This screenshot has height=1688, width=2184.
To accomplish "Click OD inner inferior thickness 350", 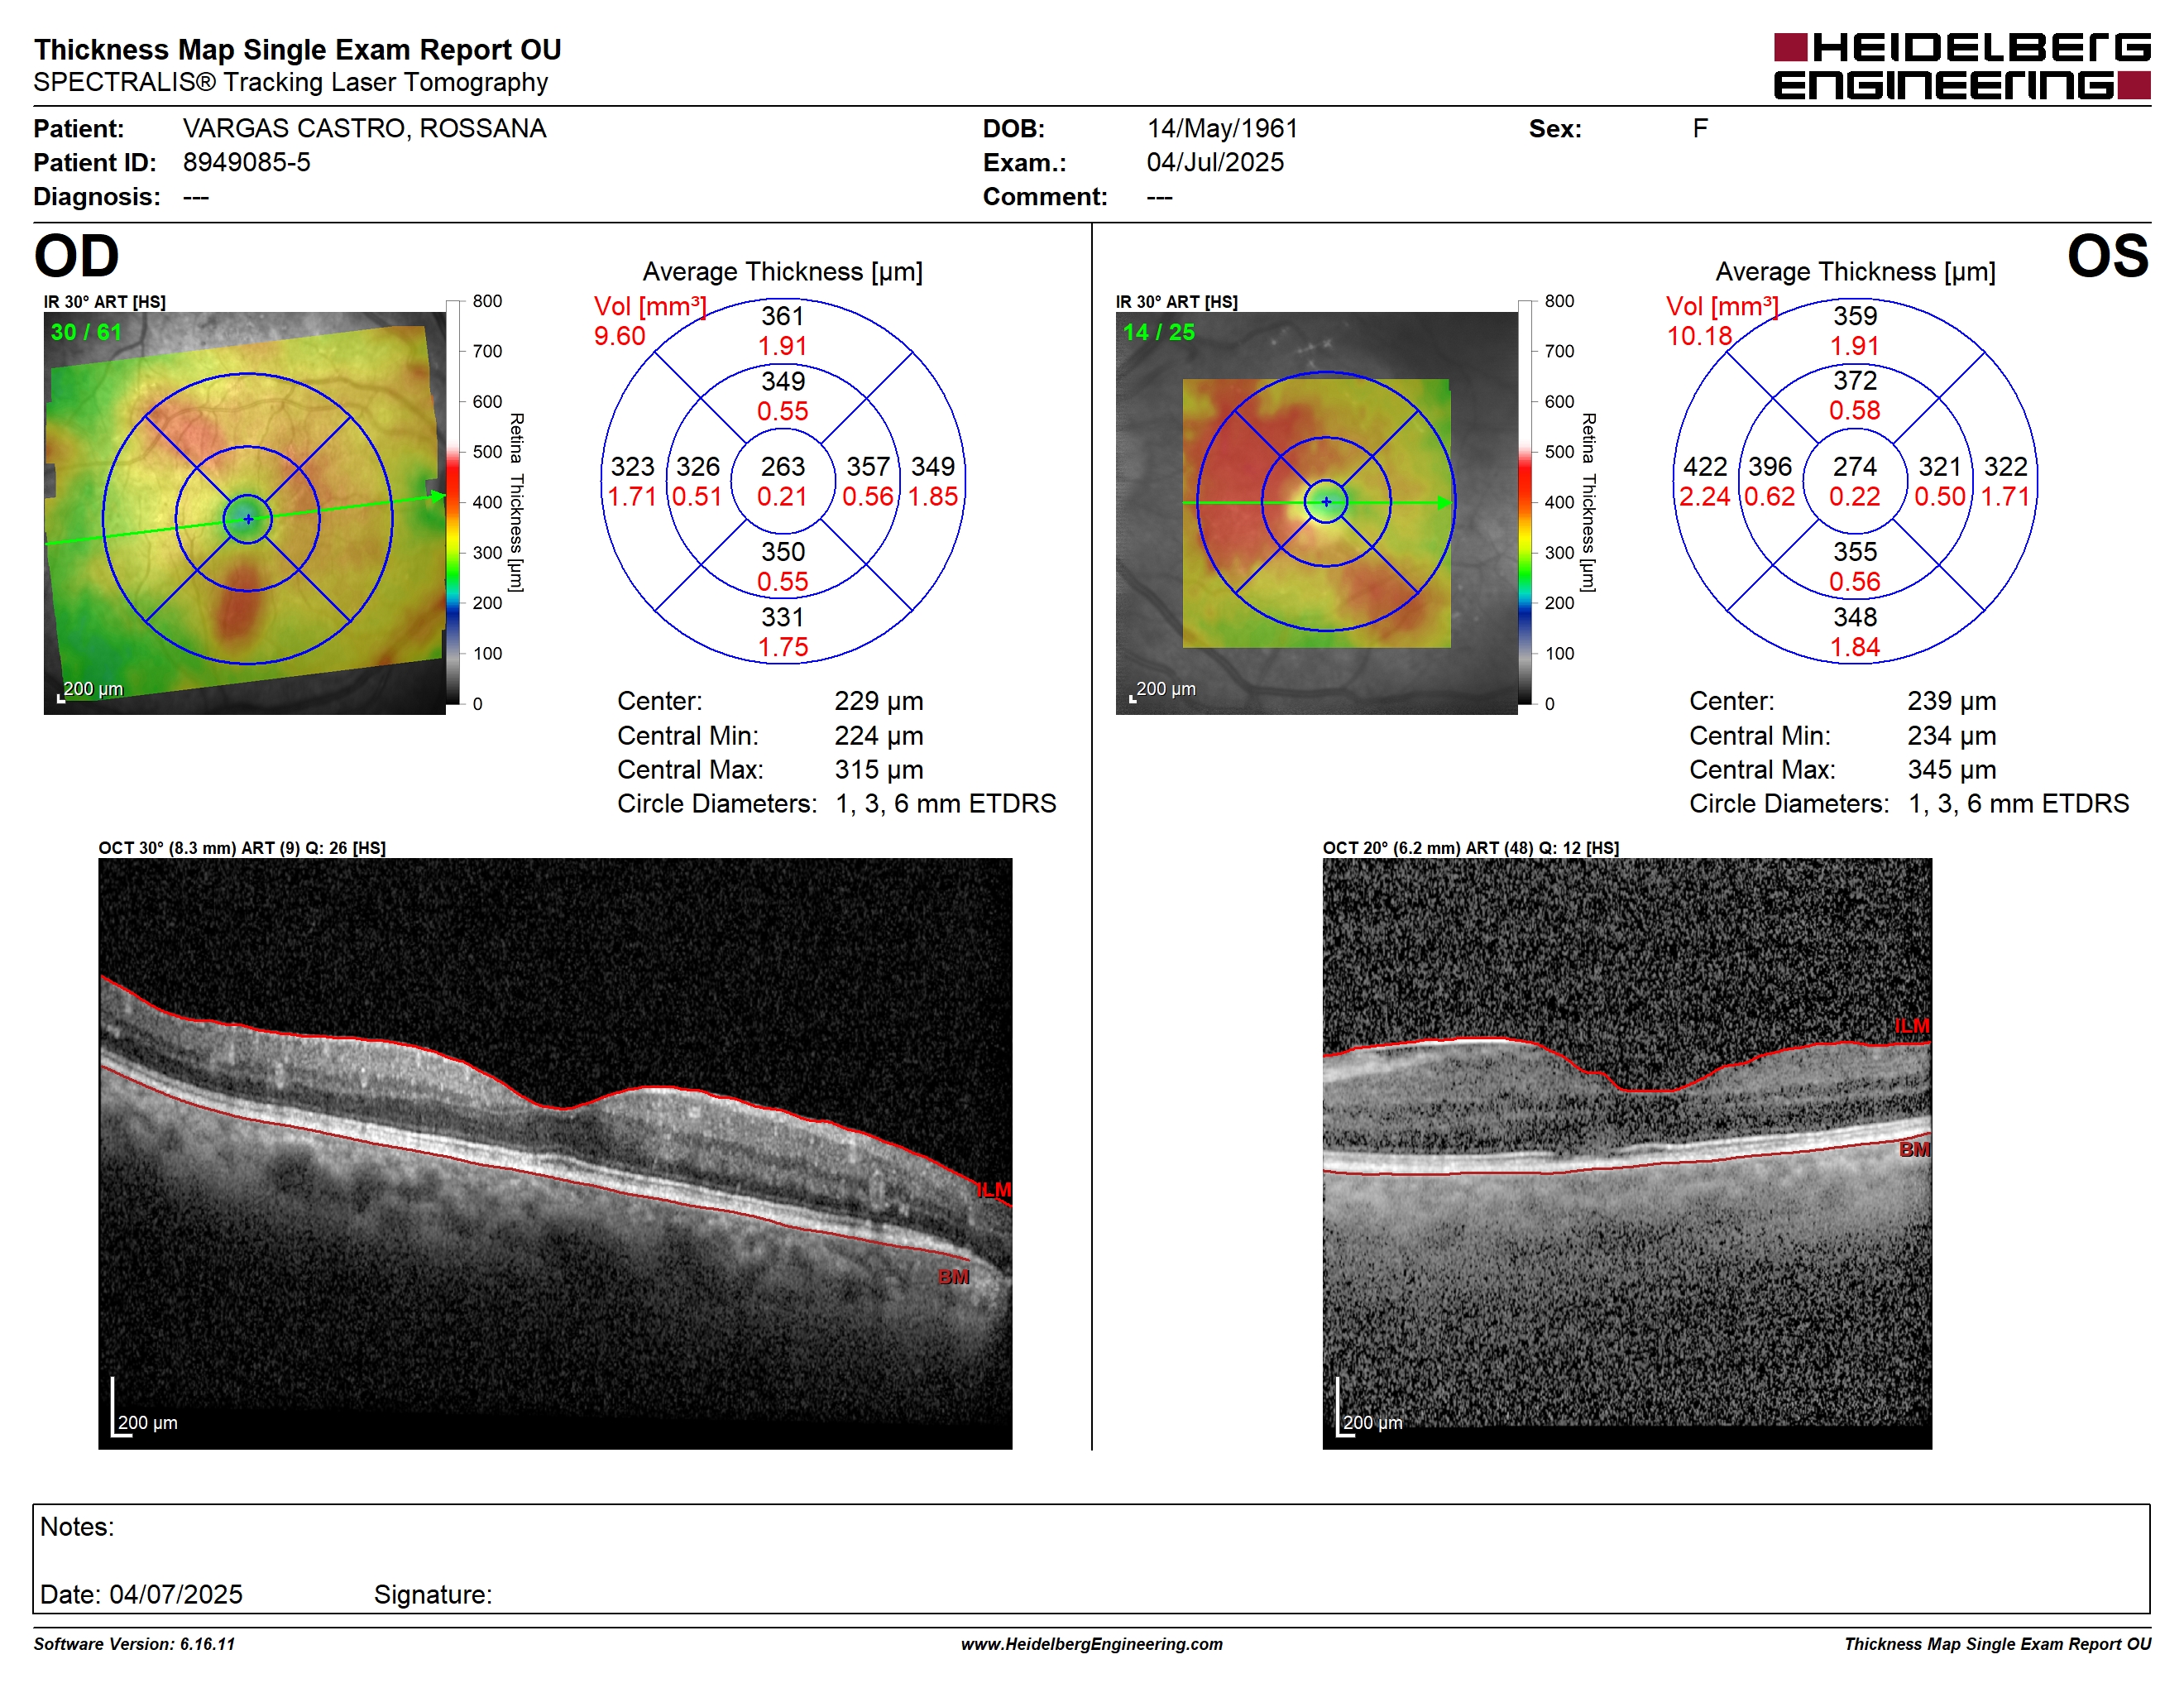I will click(x=782, y=552).
